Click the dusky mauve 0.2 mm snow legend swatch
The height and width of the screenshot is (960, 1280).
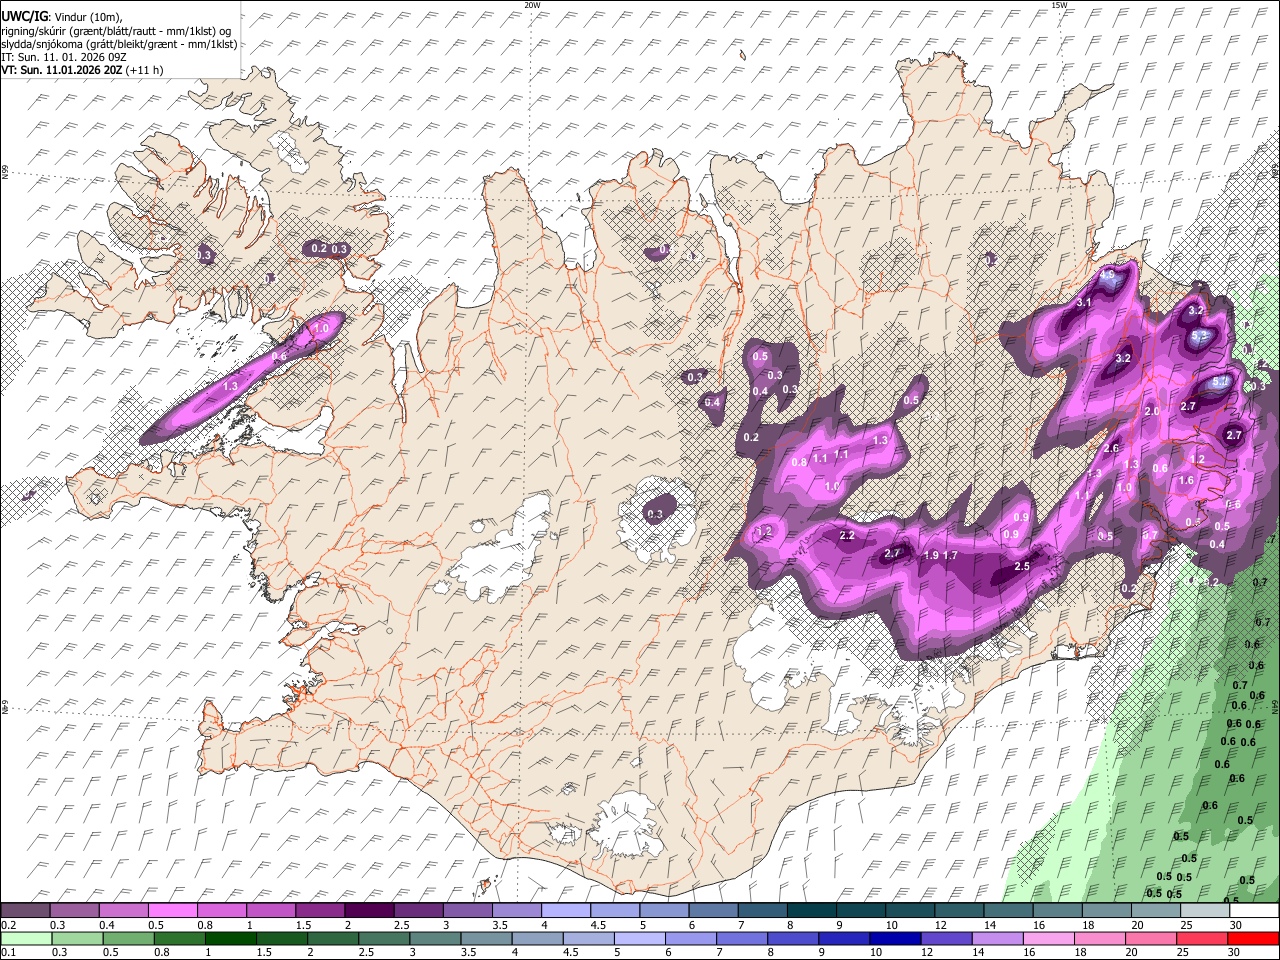pos(25,910)
